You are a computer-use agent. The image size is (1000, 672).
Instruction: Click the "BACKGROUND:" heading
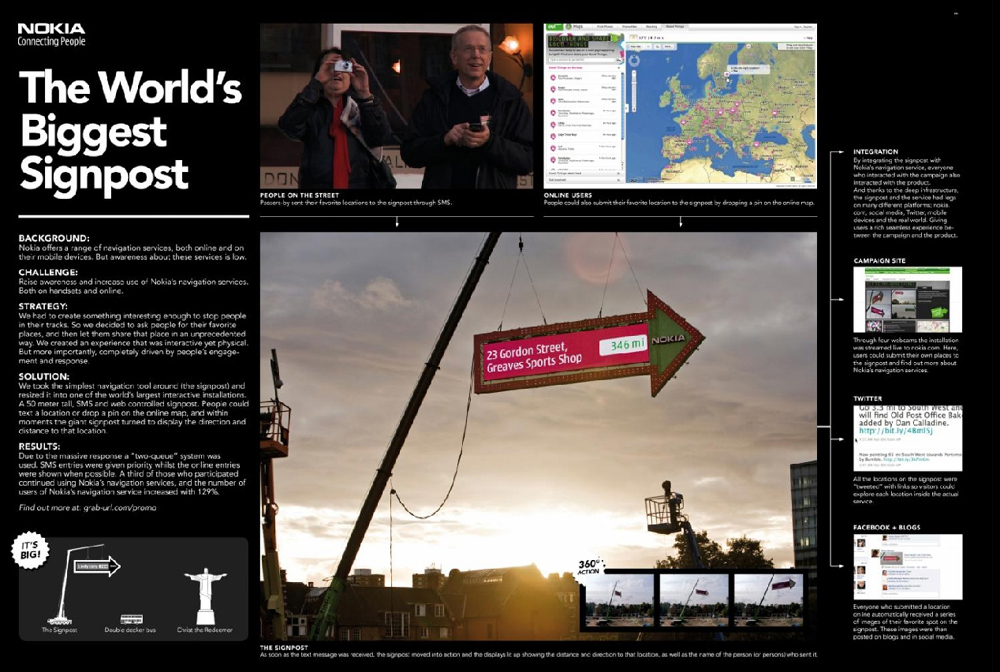[x=54, y=238]
